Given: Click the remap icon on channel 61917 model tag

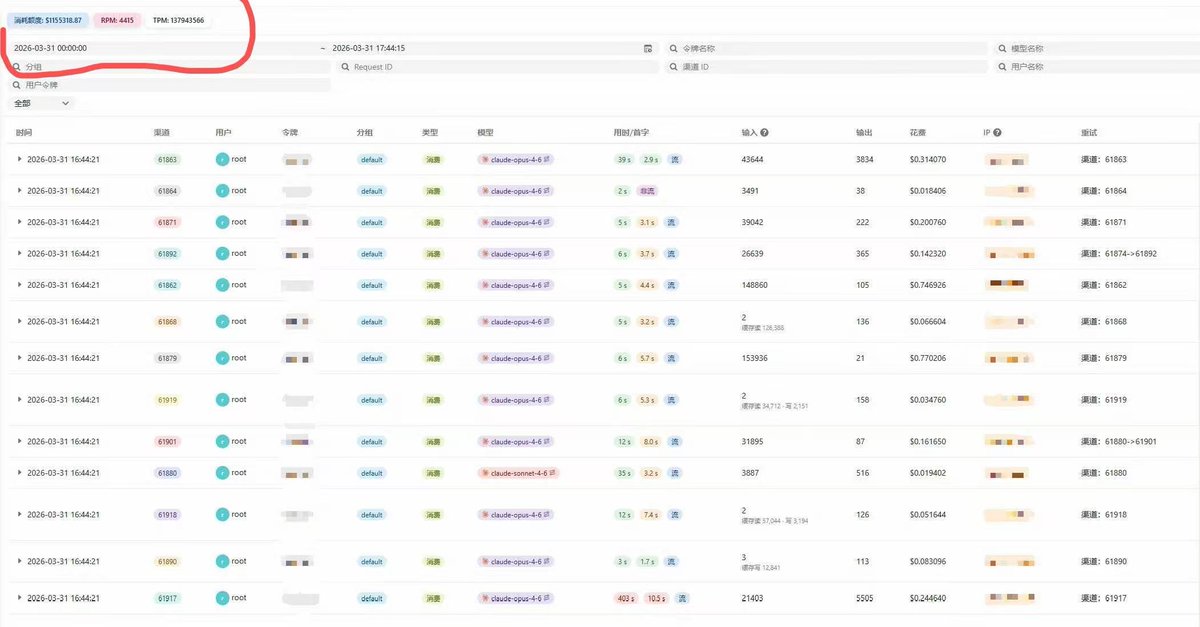Looking at the screenshot, I should click(547, 598).
